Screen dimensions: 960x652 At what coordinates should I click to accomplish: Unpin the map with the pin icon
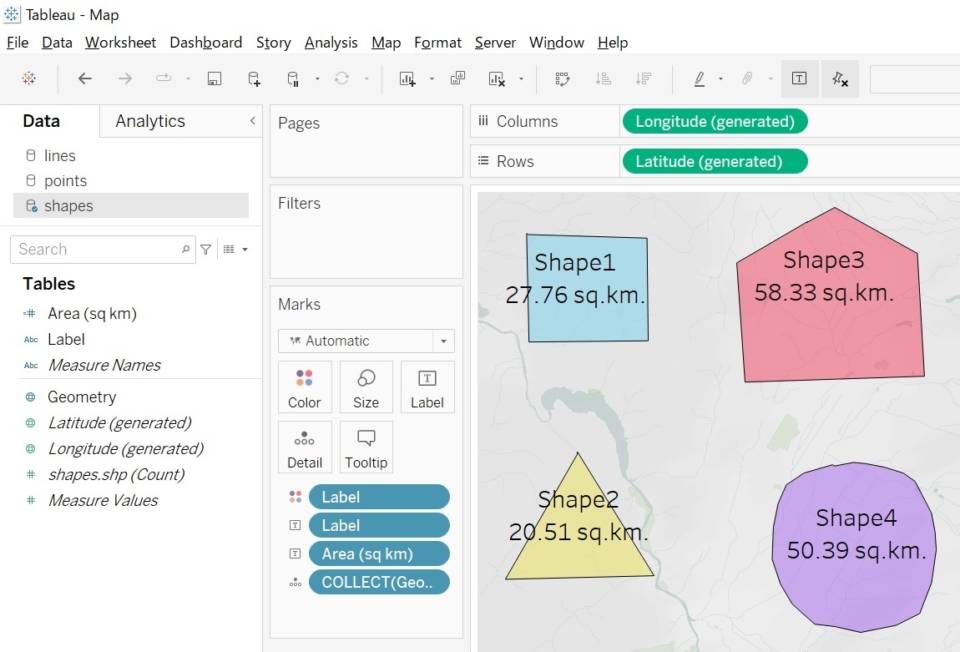pyautogui.click(x=839, y=78)
